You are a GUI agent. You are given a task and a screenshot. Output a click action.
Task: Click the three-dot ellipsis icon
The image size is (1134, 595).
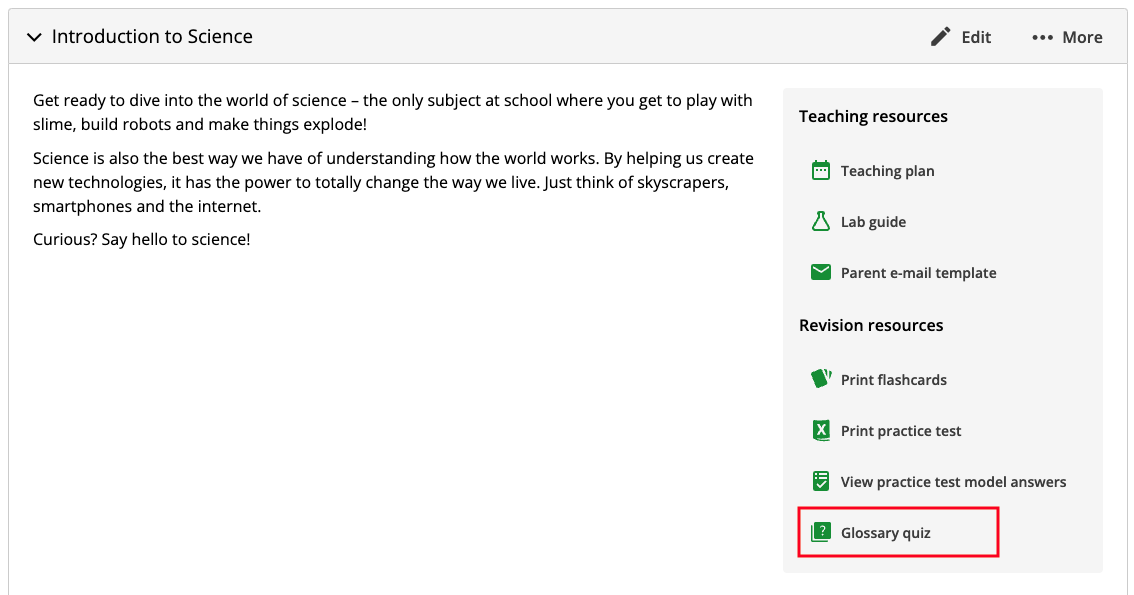coord(1042,37)
